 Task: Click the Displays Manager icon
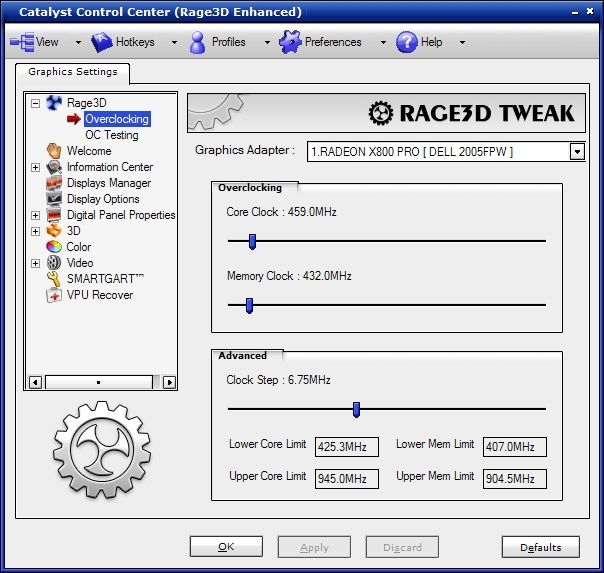tap(54, 183)
